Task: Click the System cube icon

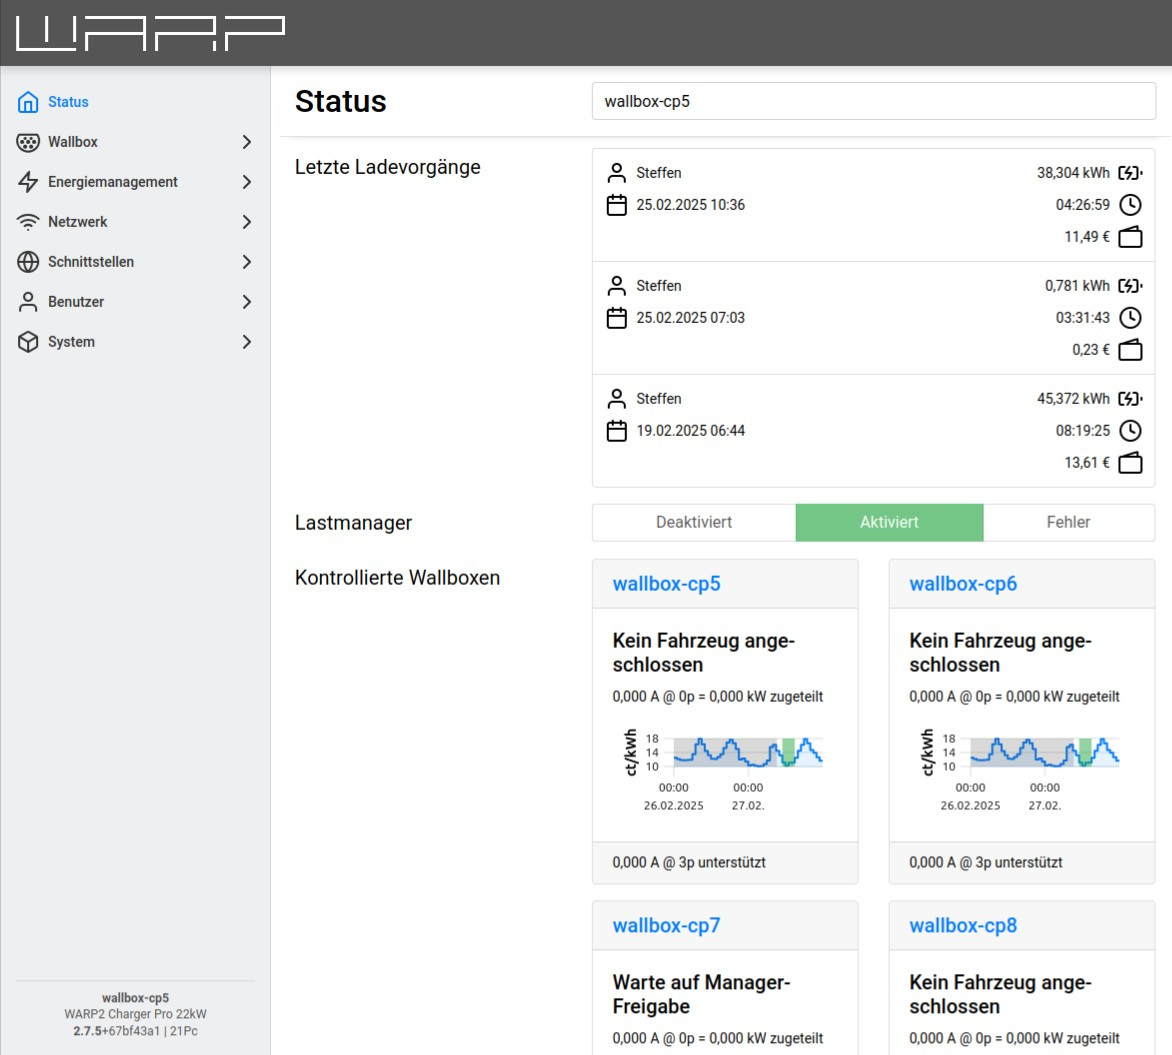Action: tap(28, 342)
